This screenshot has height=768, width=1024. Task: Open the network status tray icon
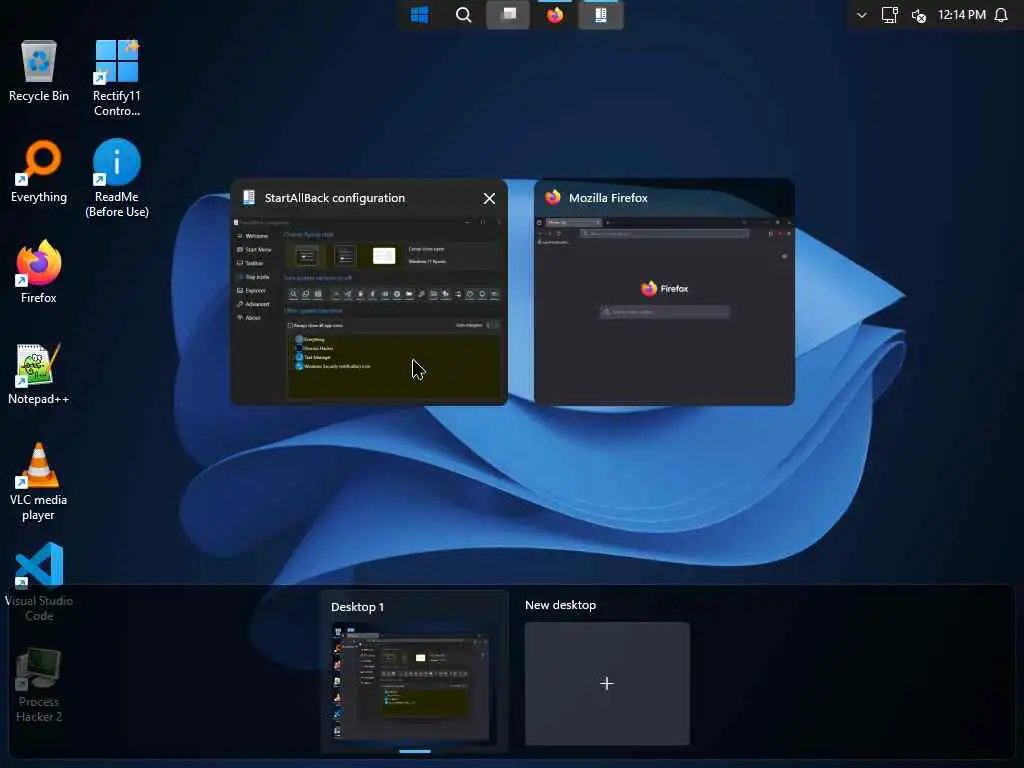click(889, 14)
